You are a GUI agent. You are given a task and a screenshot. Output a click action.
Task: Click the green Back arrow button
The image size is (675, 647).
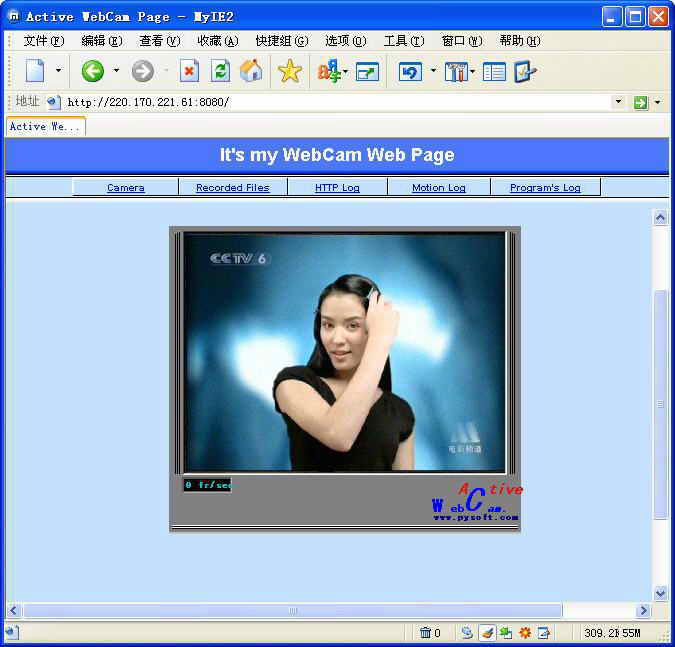coord(93,71)
